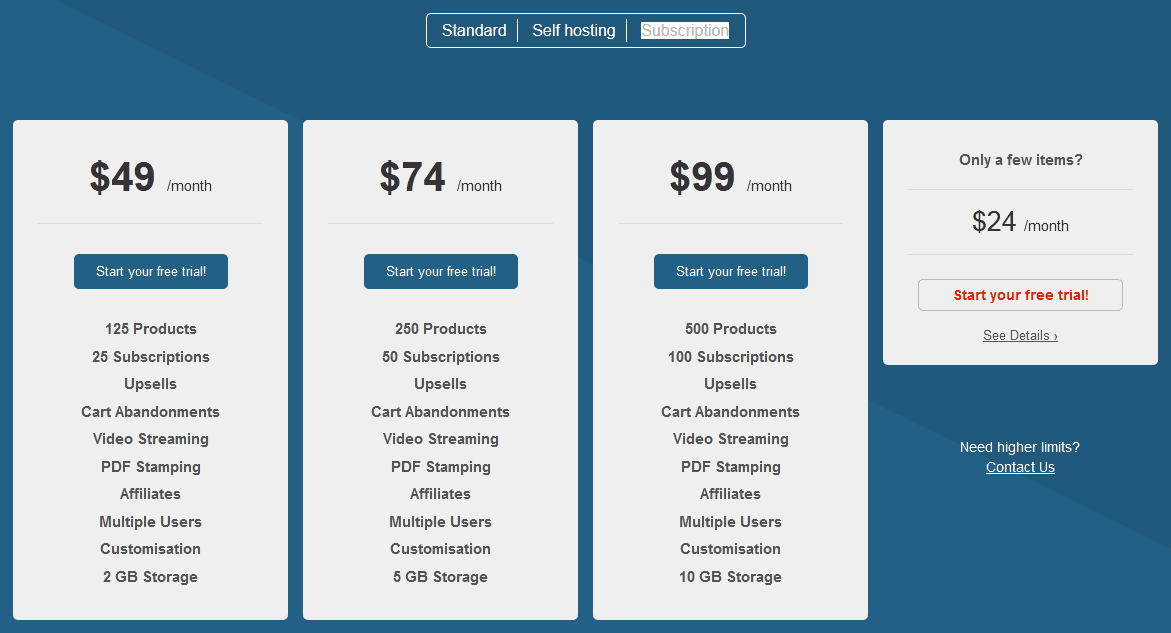The image size is (1171, 633).
Task: Open See Details for the $24 plan
Action: [x=1020, y=335]
